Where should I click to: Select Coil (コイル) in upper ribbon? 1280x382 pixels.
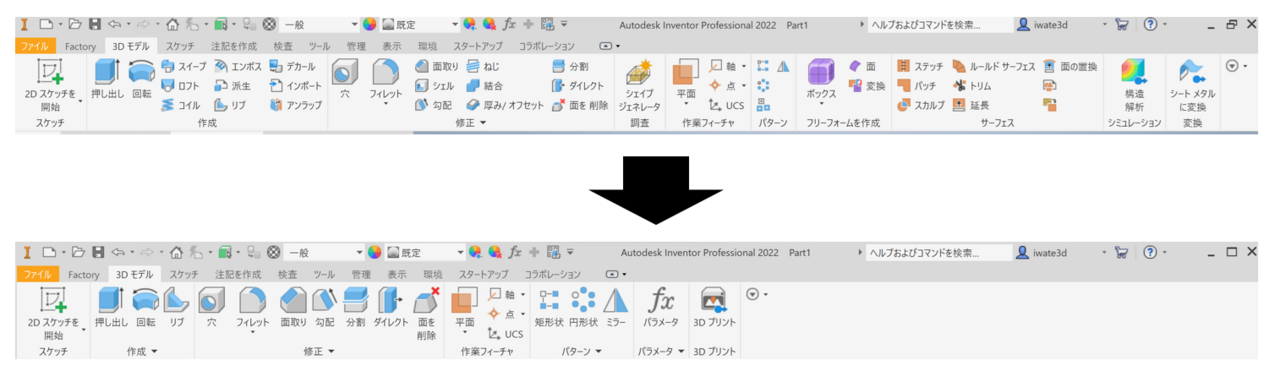[180, 105]
